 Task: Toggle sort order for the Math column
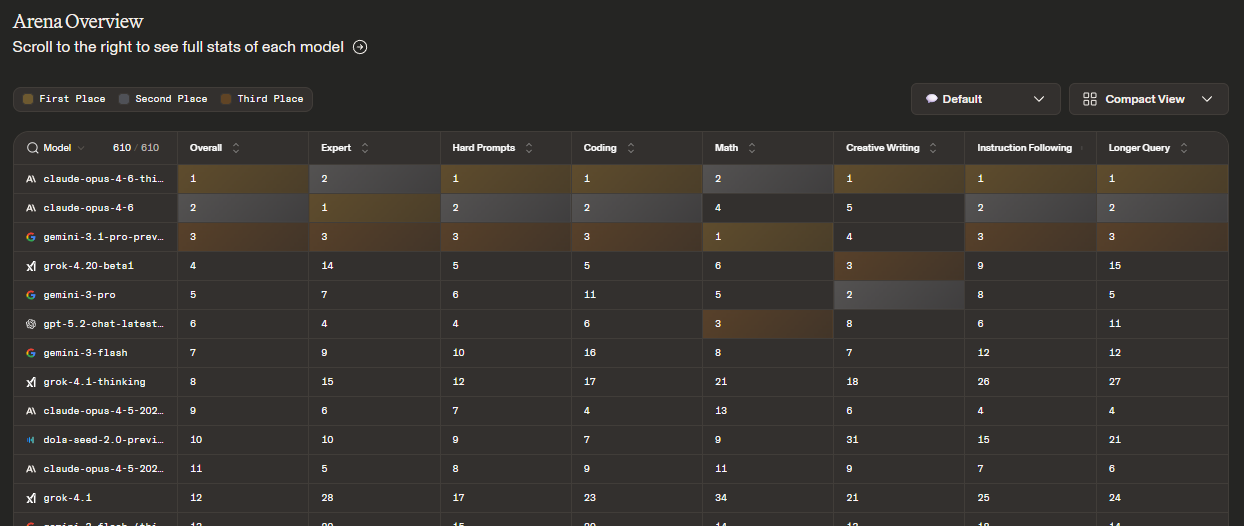pos(752,148)
